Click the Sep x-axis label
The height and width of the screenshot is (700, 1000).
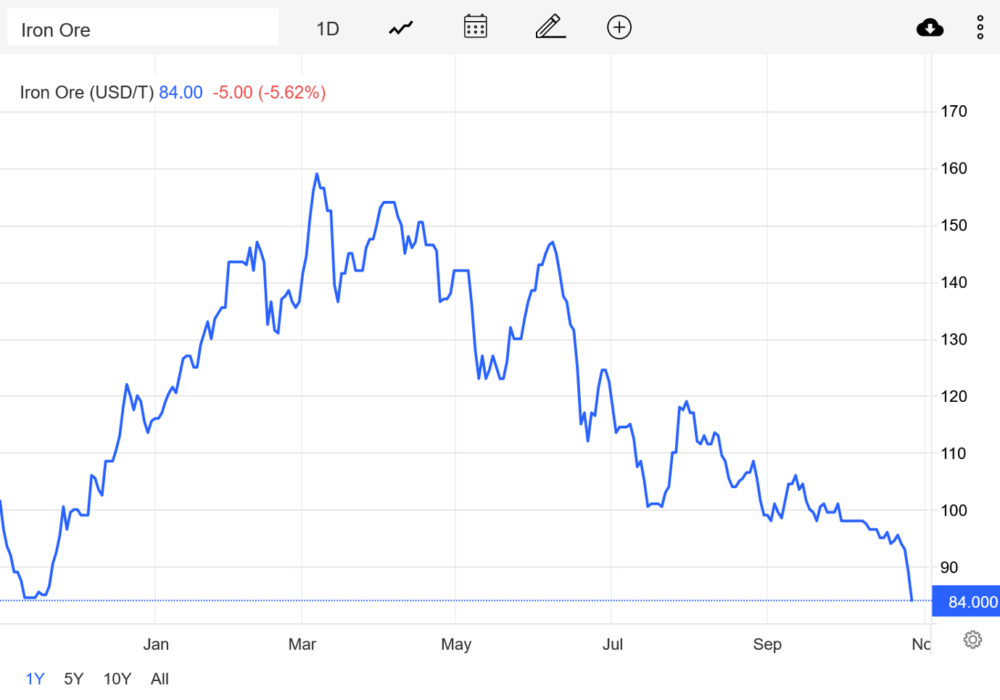coord(767,644)
